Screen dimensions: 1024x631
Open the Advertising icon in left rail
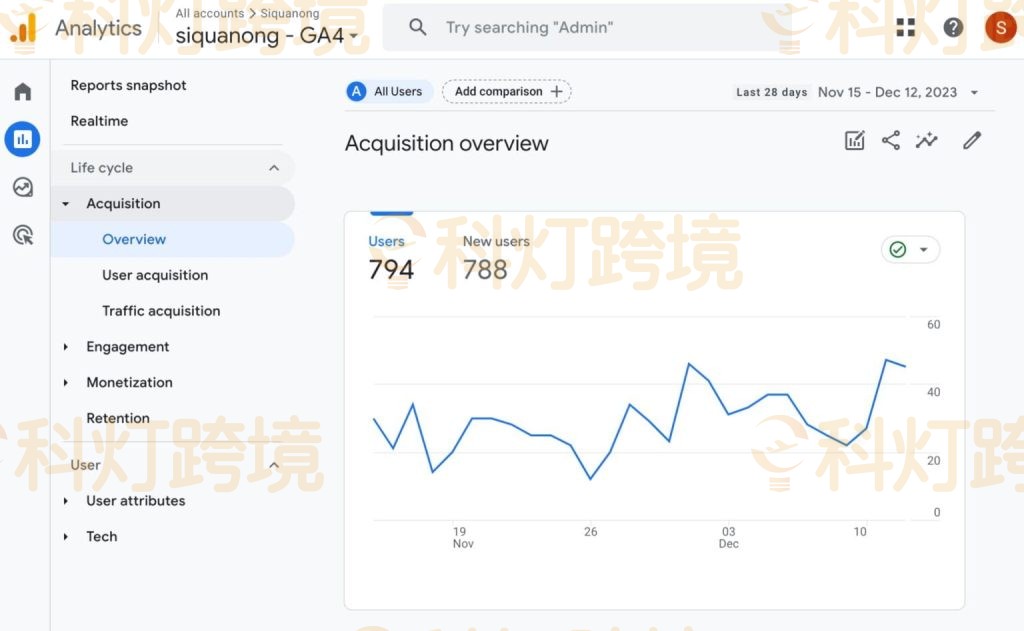pyautogui.click(x=22, y=235)
